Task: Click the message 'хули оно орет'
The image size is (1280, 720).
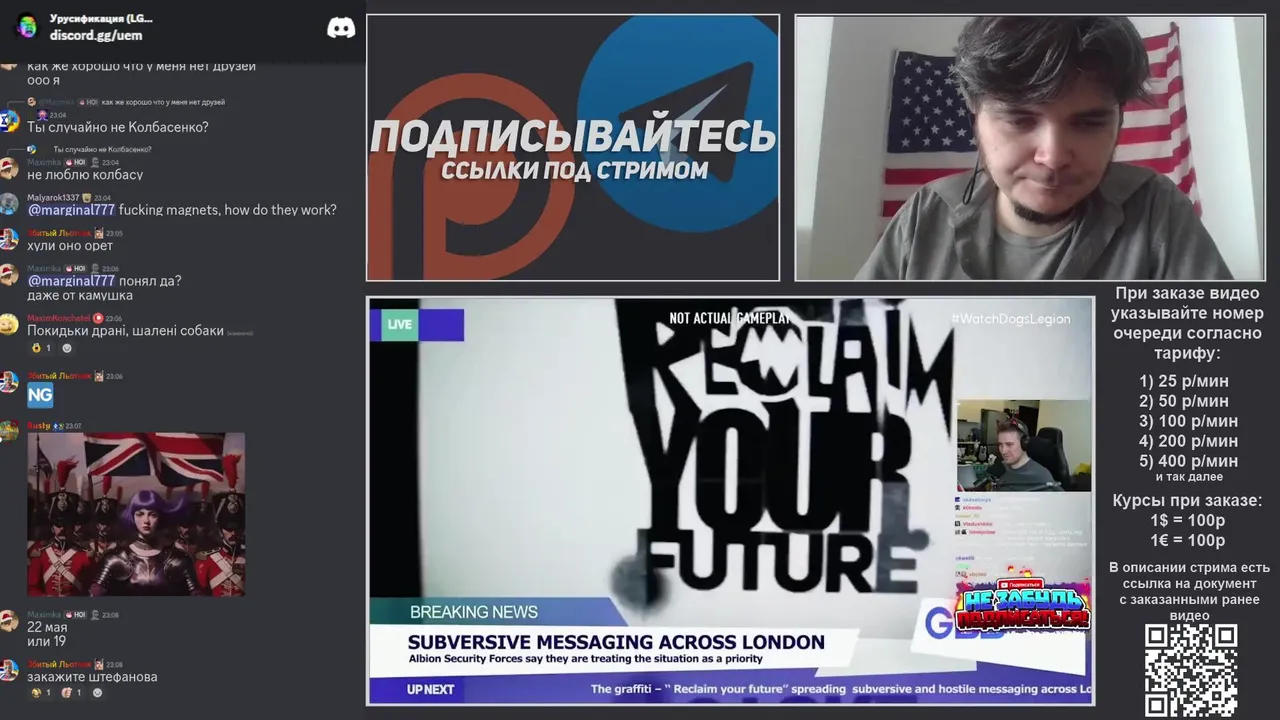Action: point(70,246)
